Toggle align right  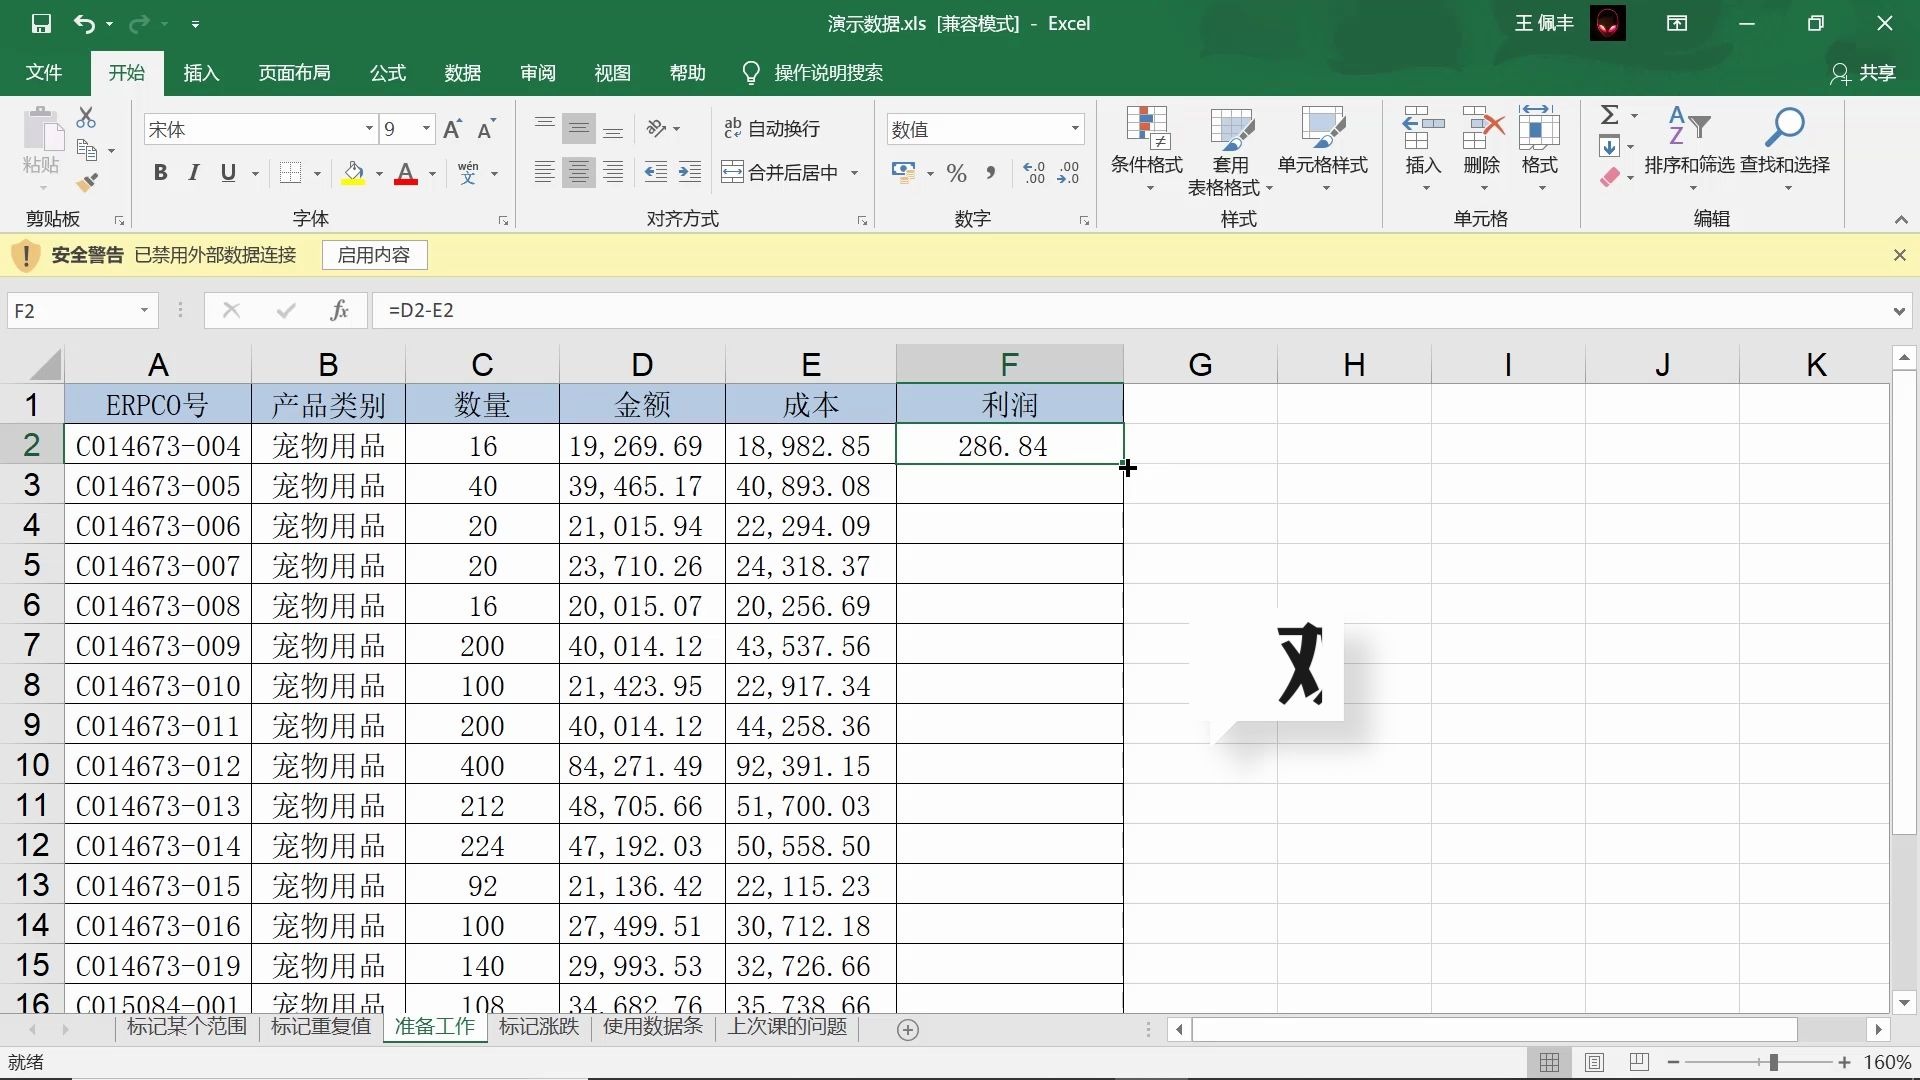click(x=613, y=172)
